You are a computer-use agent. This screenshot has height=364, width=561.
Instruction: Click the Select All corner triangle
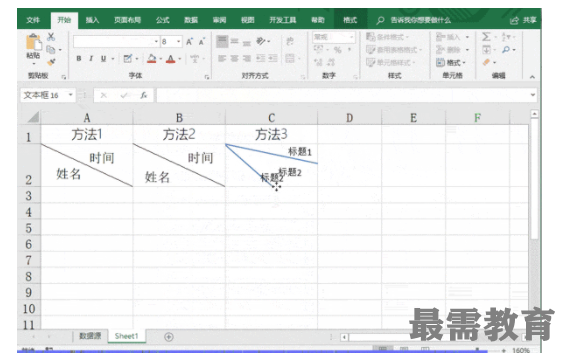33,117
